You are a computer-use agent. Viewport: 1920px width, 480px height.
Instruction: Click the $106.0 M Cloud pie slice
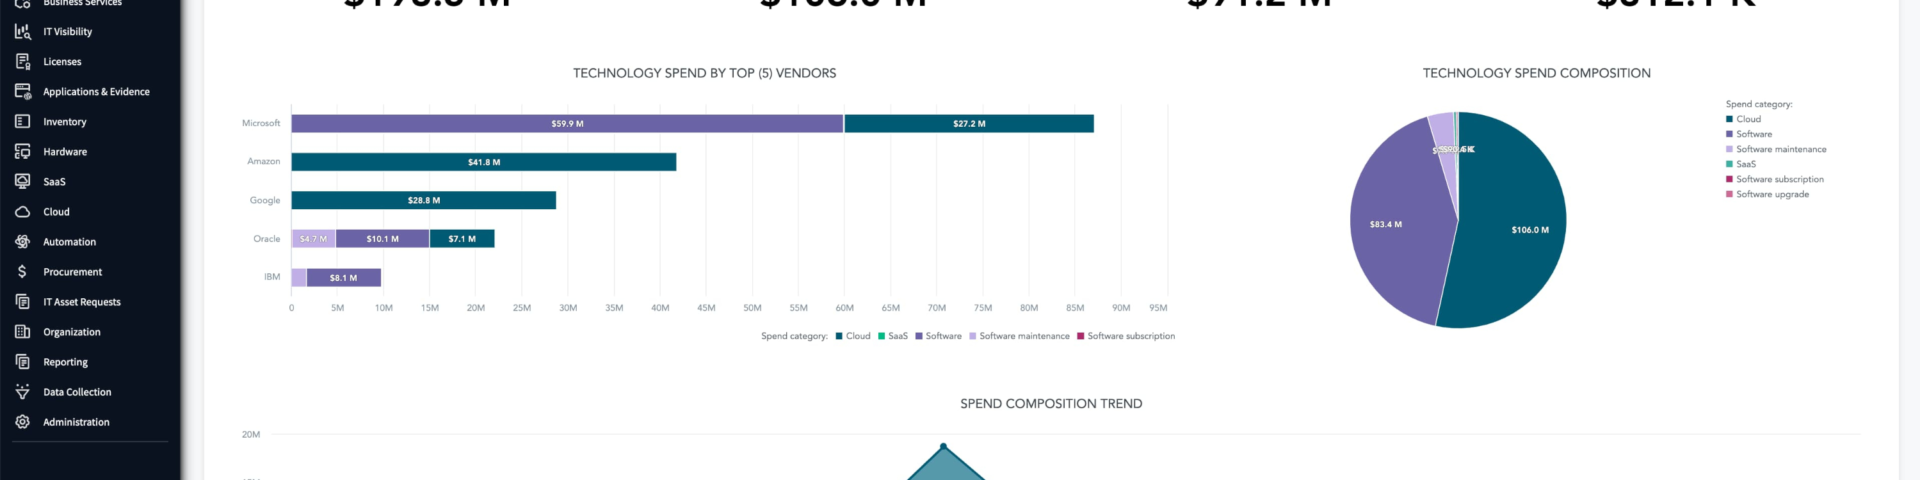tap(1510, 230)
